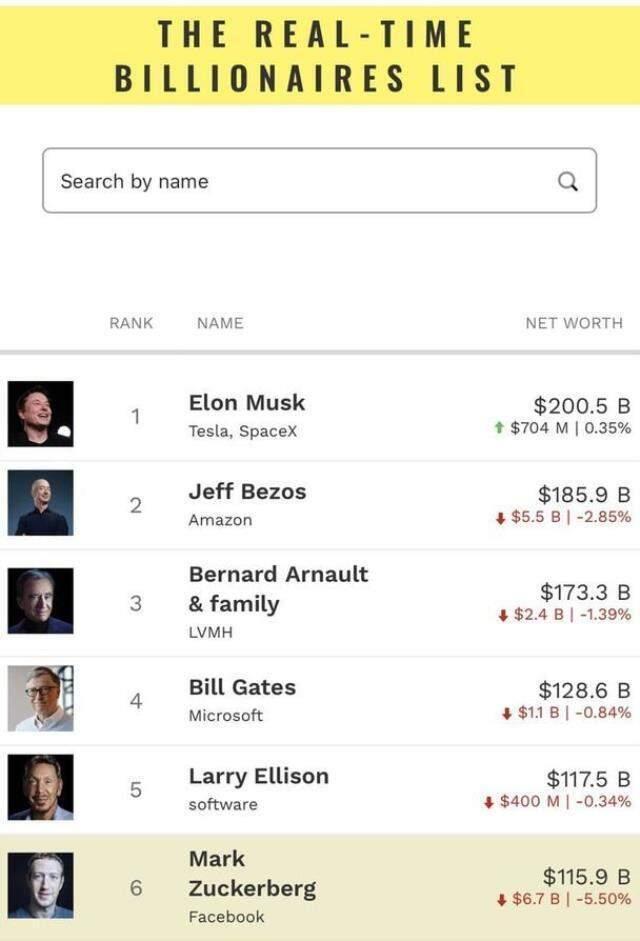Open Bill Gates's billionaire profile
Screen dimensions: 640x941
pos(241,687)
